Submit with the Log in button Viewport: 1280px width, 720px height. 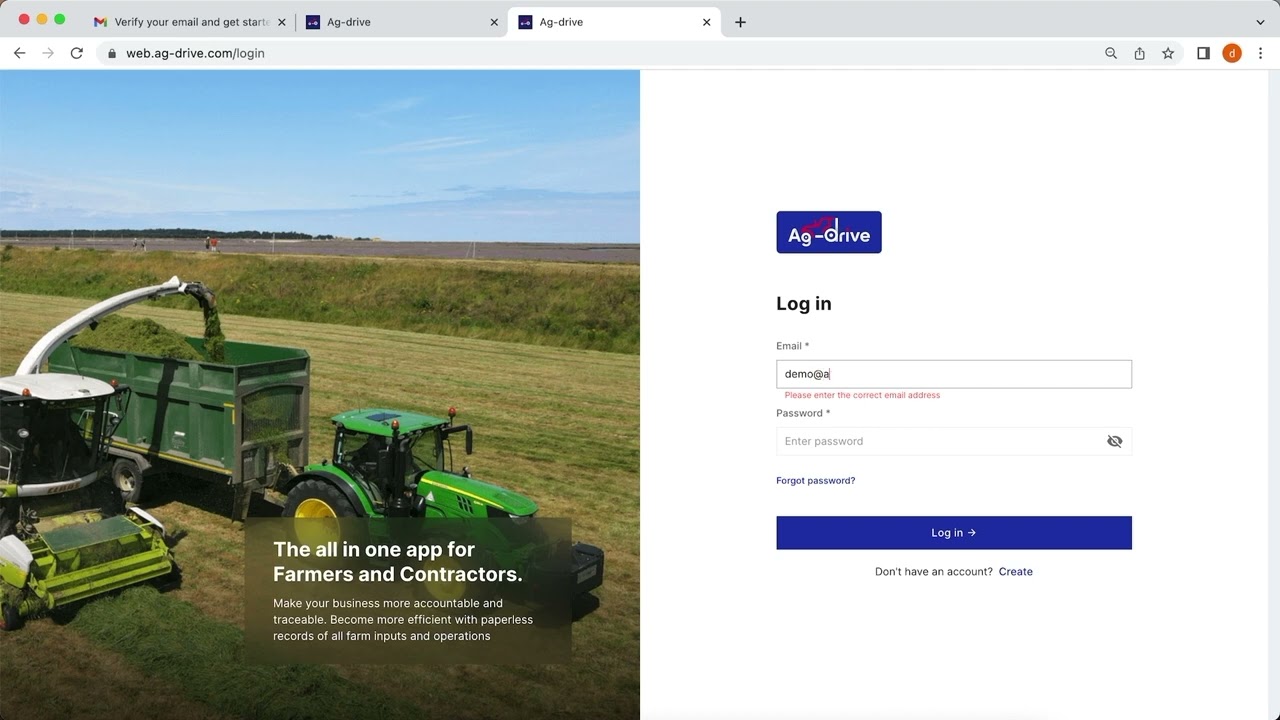954,533
